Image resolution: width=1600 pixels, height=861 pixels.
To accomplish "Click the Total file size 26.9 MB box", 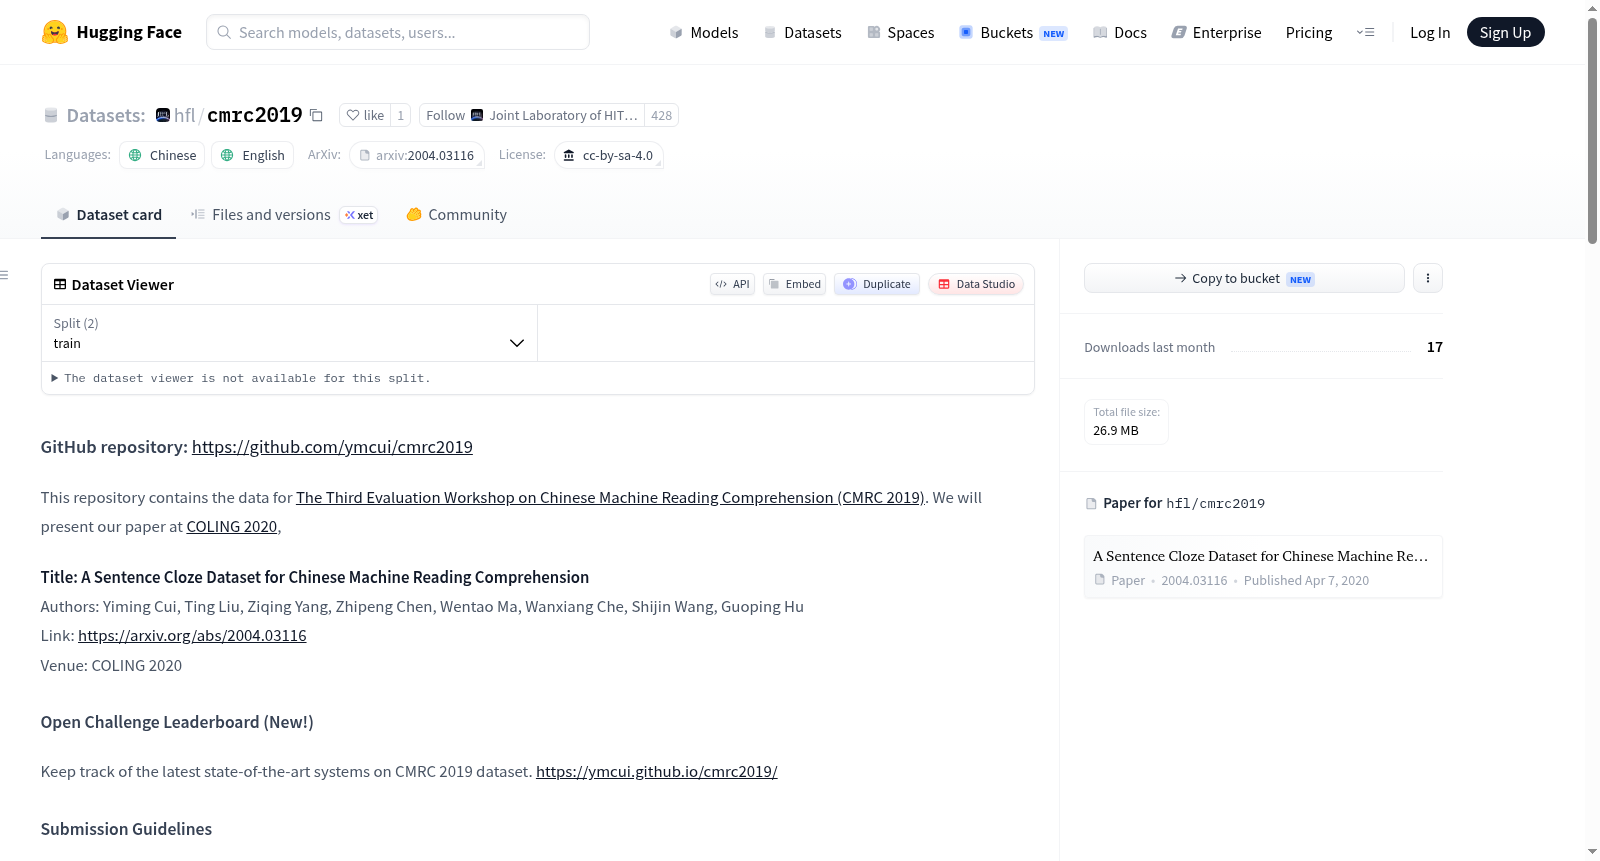I will pos(1126,422).
